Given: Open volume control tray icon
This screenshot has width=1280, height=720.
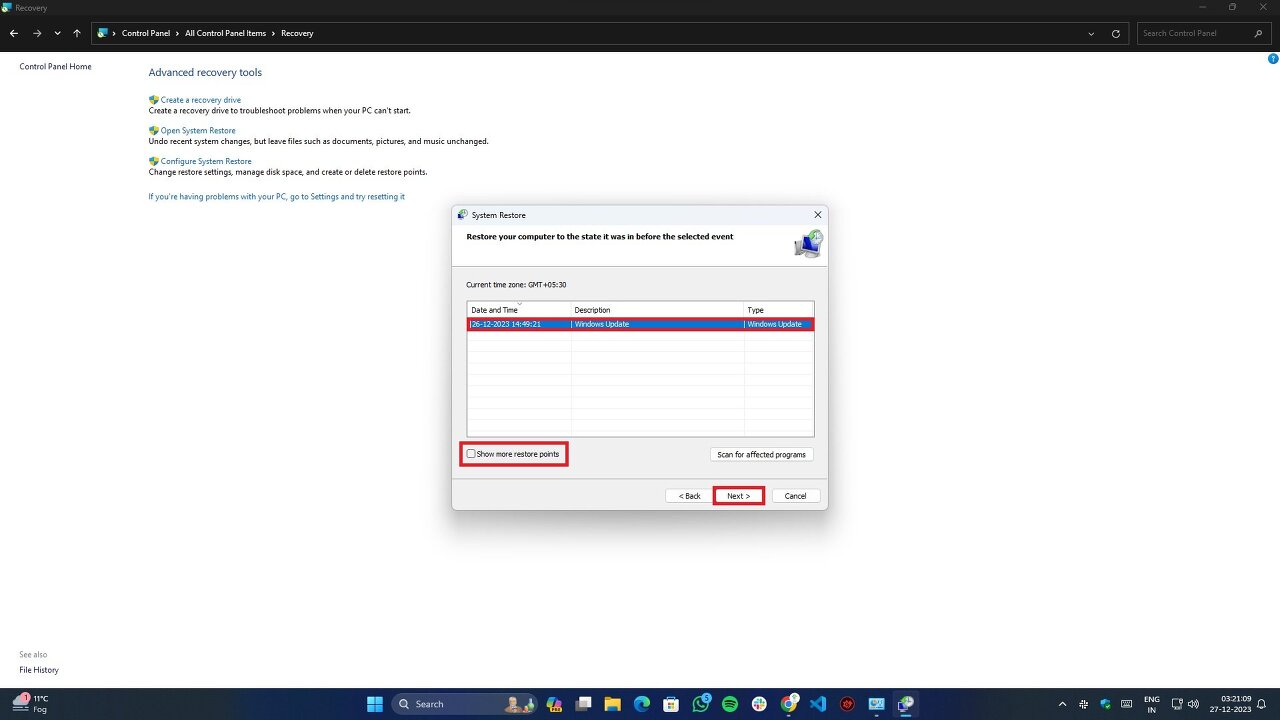Looking at the screenshot, I should (1193, 704).
